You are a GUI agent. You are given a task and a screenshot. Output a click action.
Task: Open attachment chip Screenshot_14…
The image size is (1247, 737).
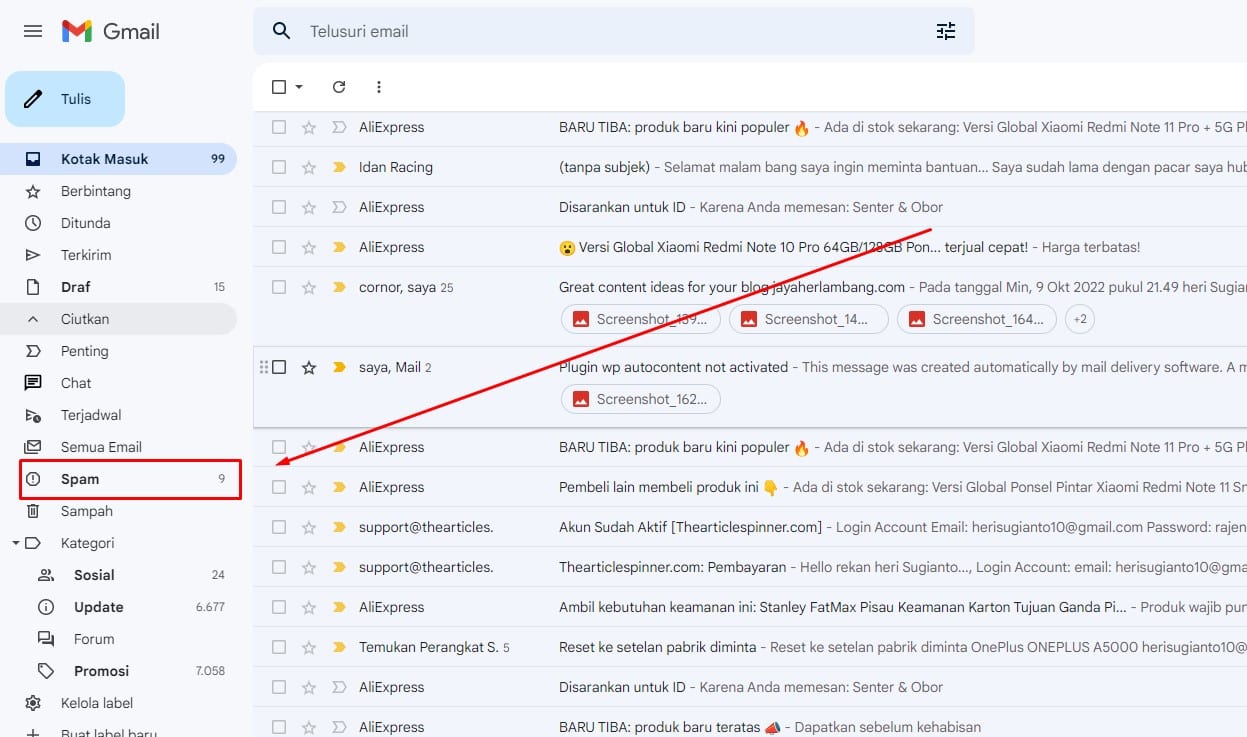pos(809,319)
